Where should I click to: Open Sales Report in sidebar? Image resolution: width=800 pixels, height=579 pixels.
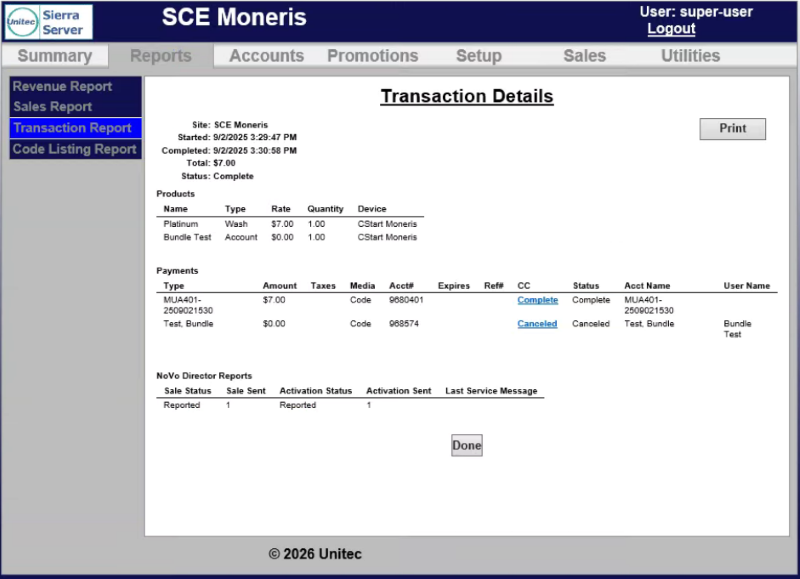(76, 107)
